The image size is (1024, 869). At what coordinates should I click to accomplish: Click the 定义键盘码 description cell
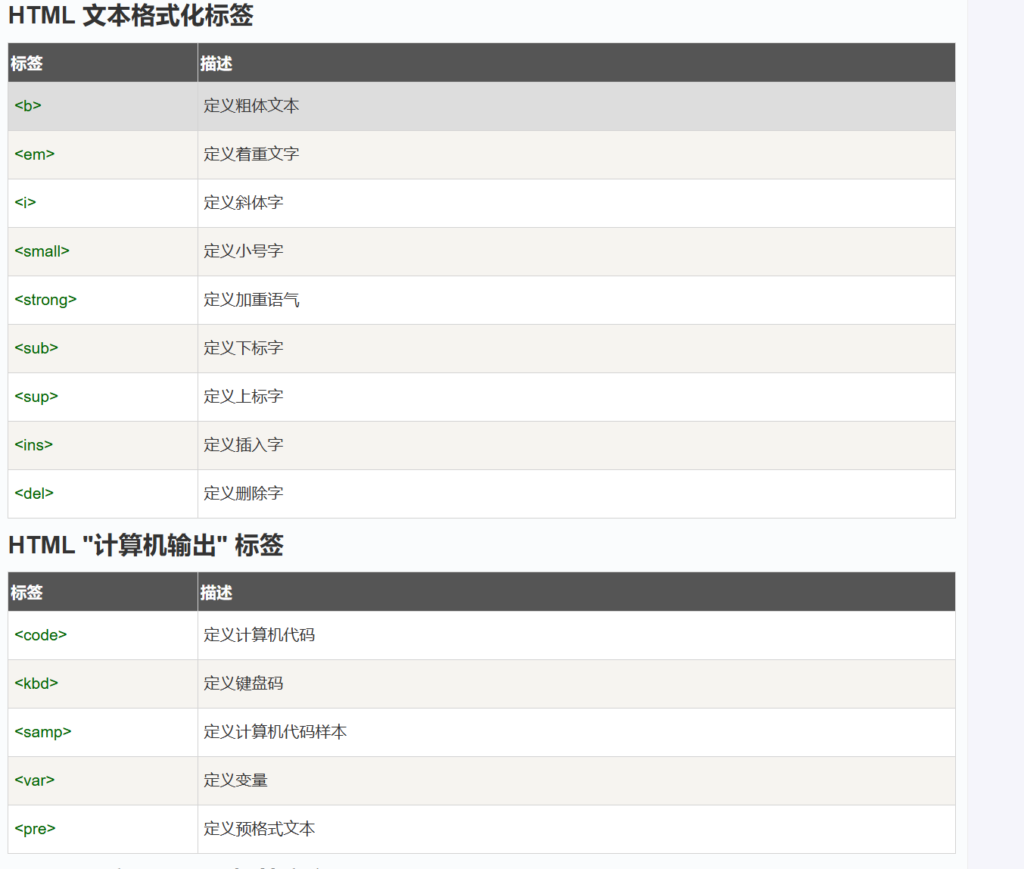[x=243, y=684]
